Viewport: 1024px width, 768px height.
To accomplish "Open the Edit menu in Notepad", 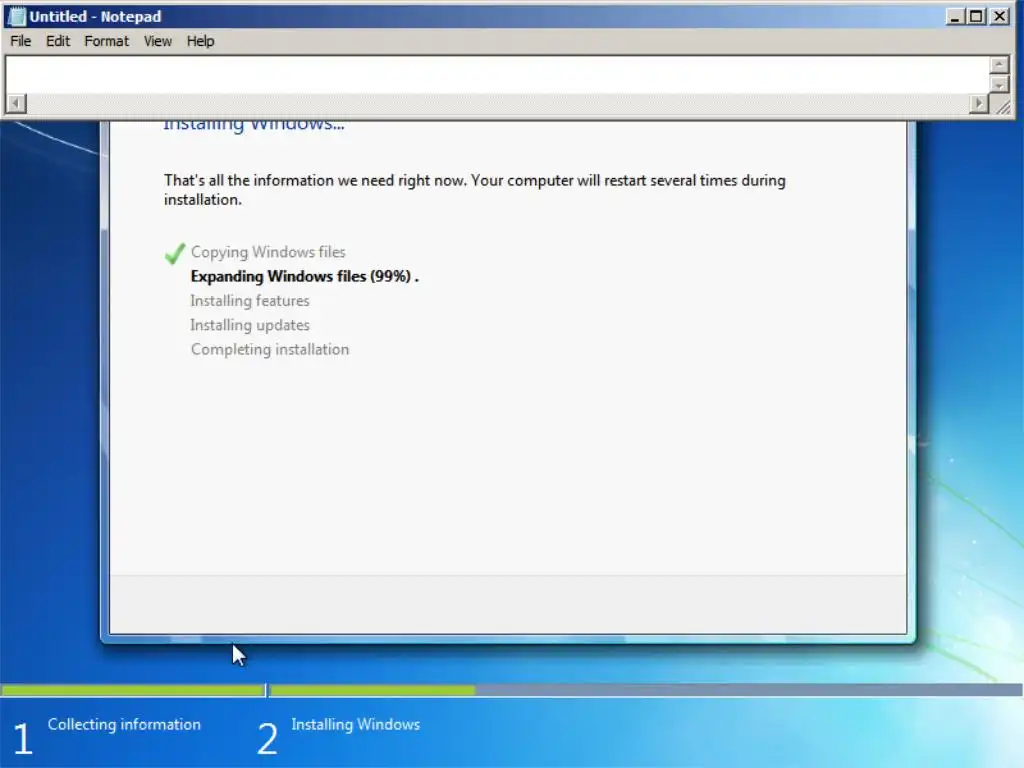I will [x=57, y=41].
